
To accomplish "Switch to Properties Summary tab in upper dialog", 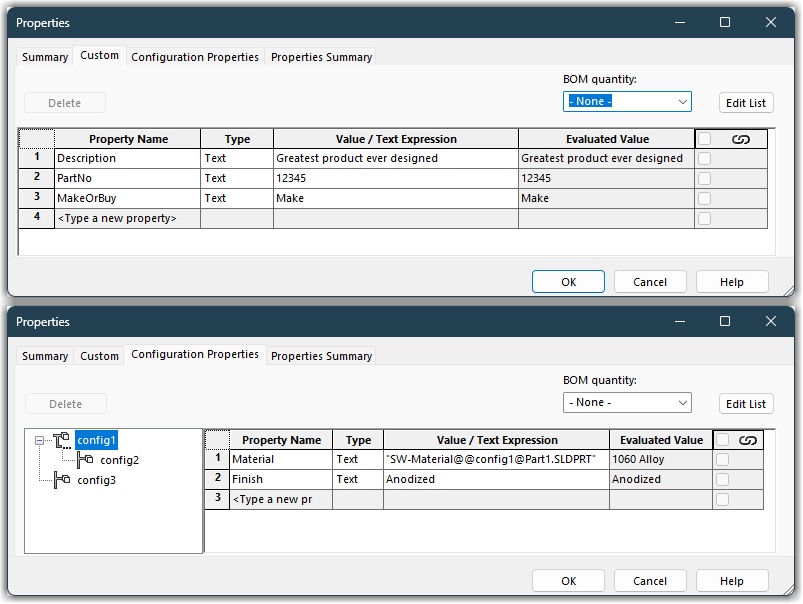I will coord(321,57).
